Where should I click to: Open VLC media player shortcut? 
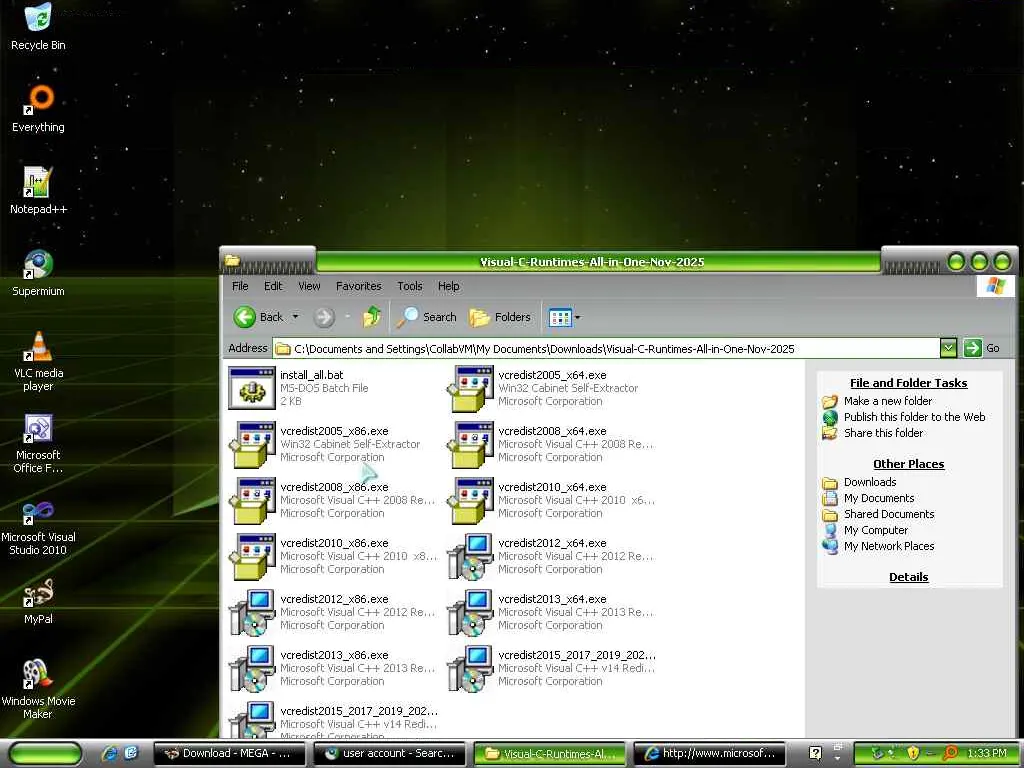[x=38, y=361]
